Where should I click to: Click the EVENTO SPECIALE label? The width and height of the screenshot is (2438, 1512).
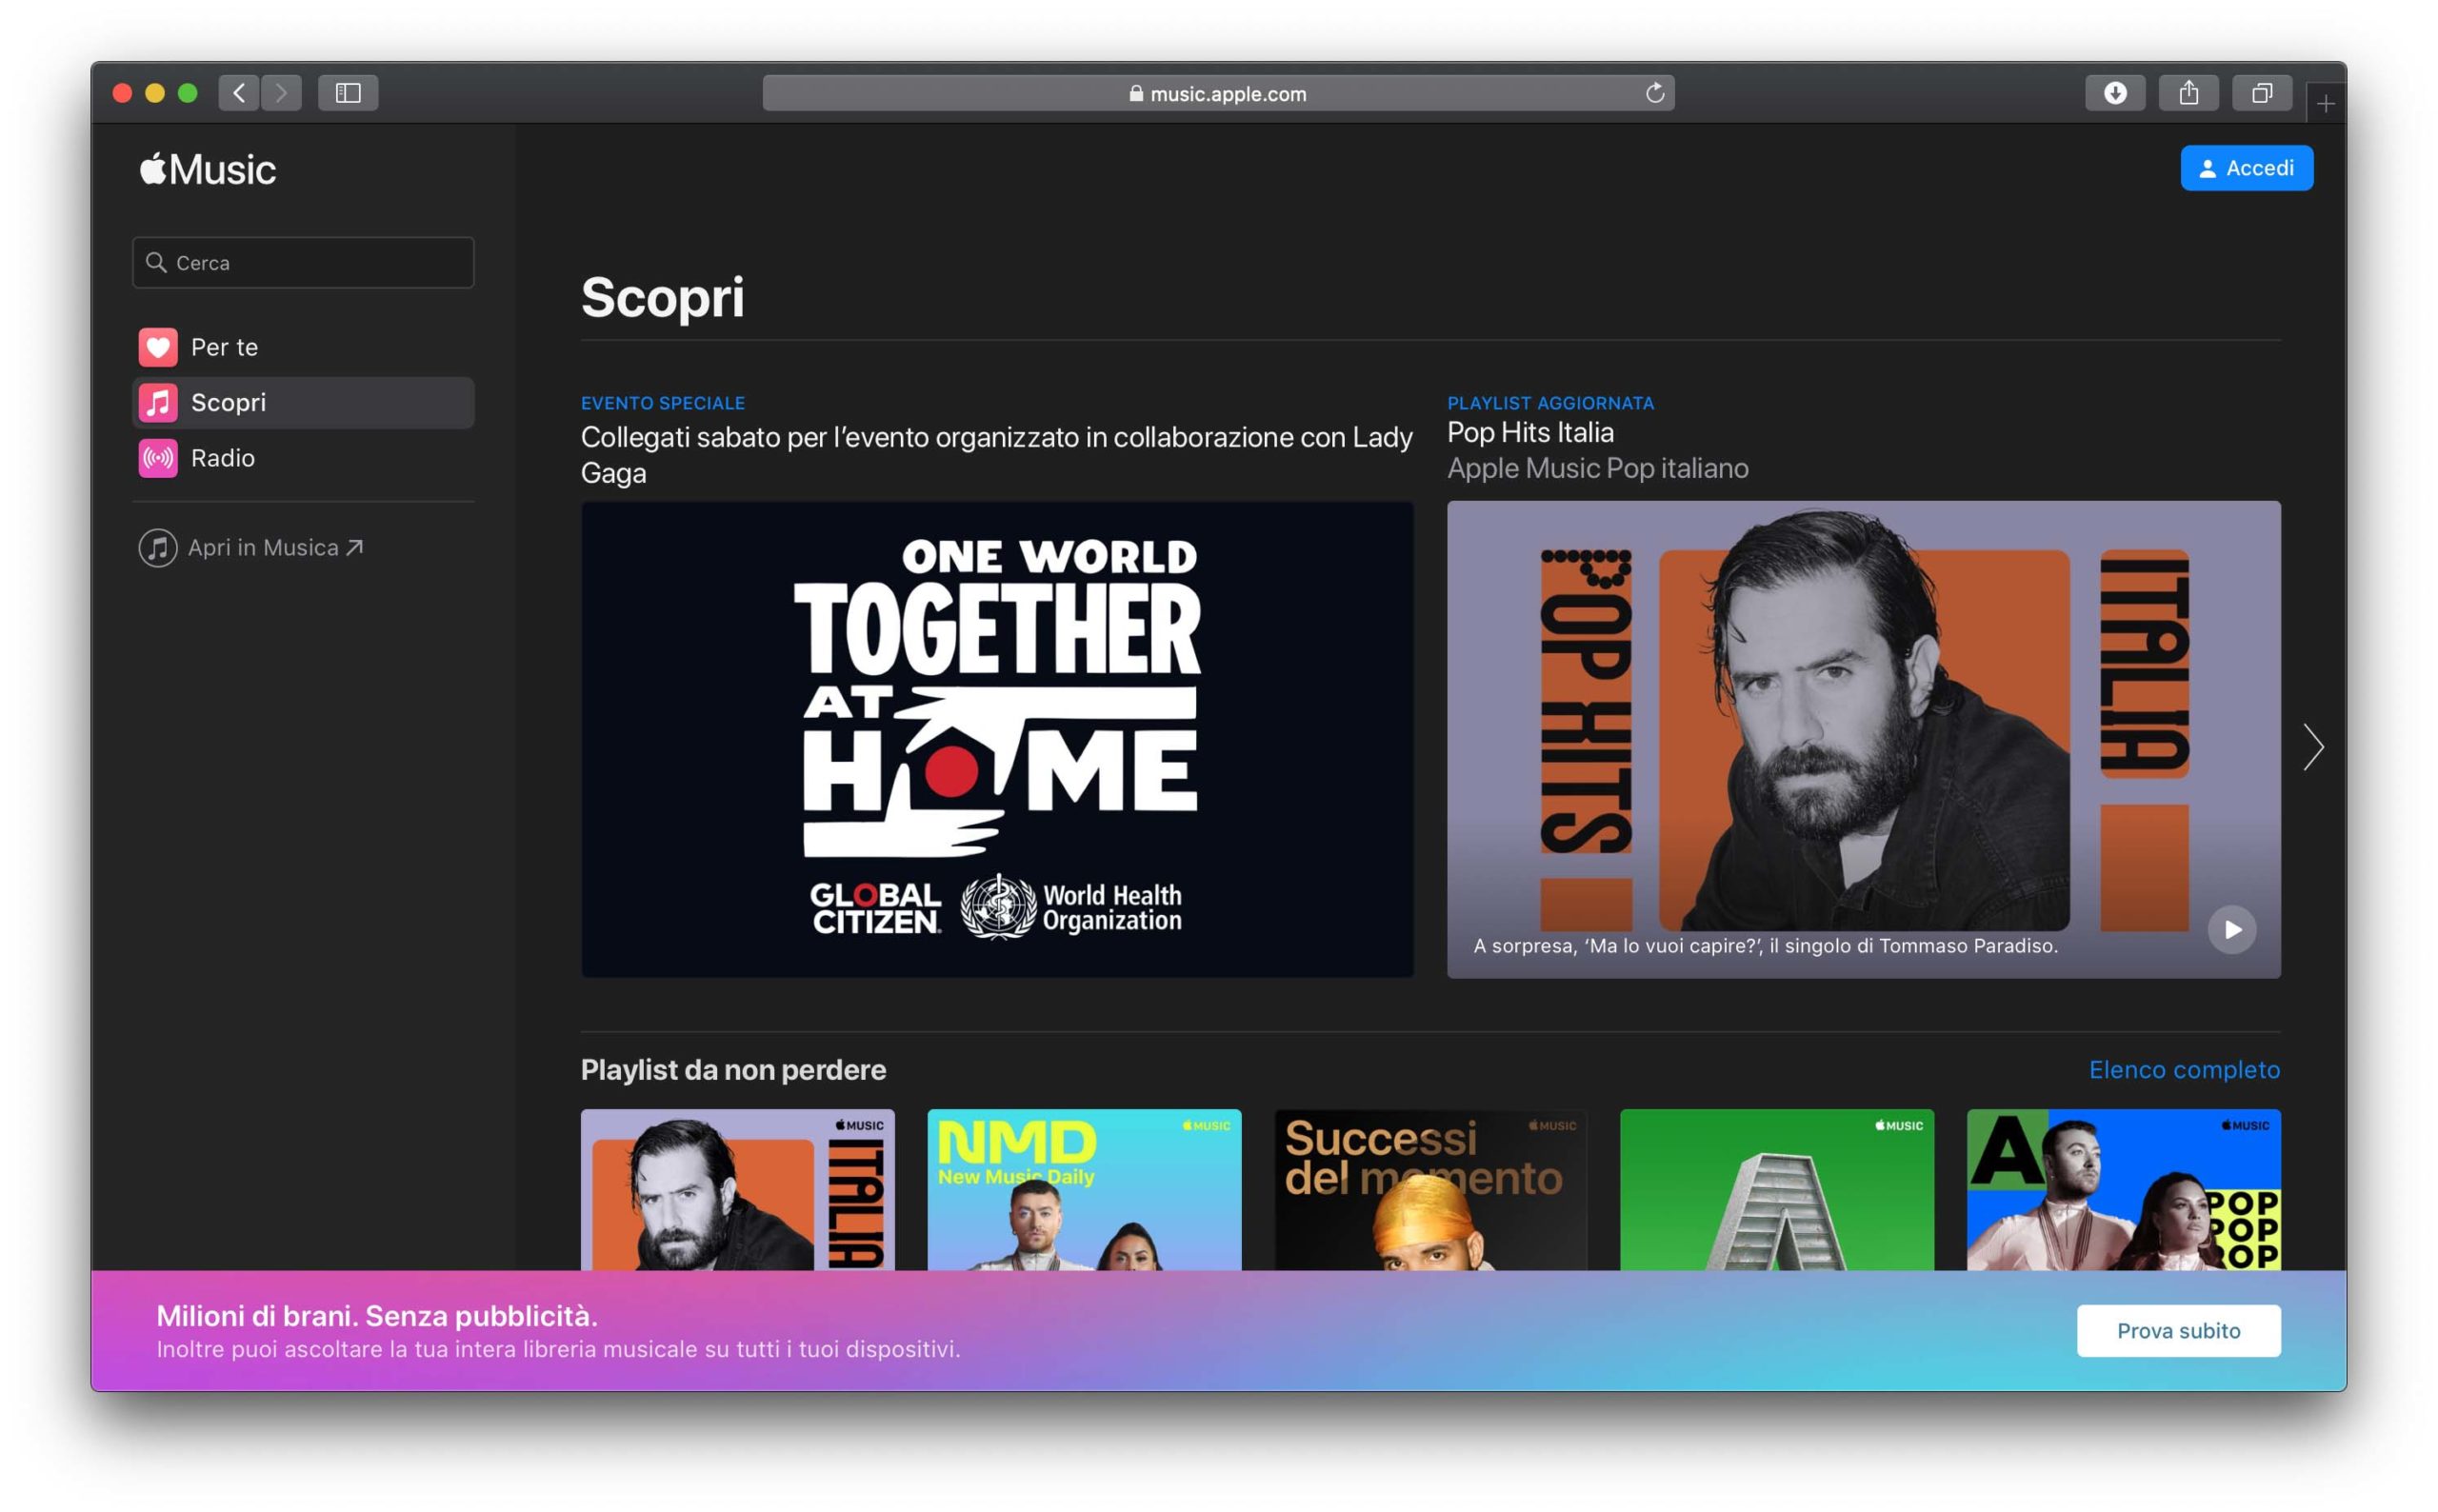click(x=663, y=403)
